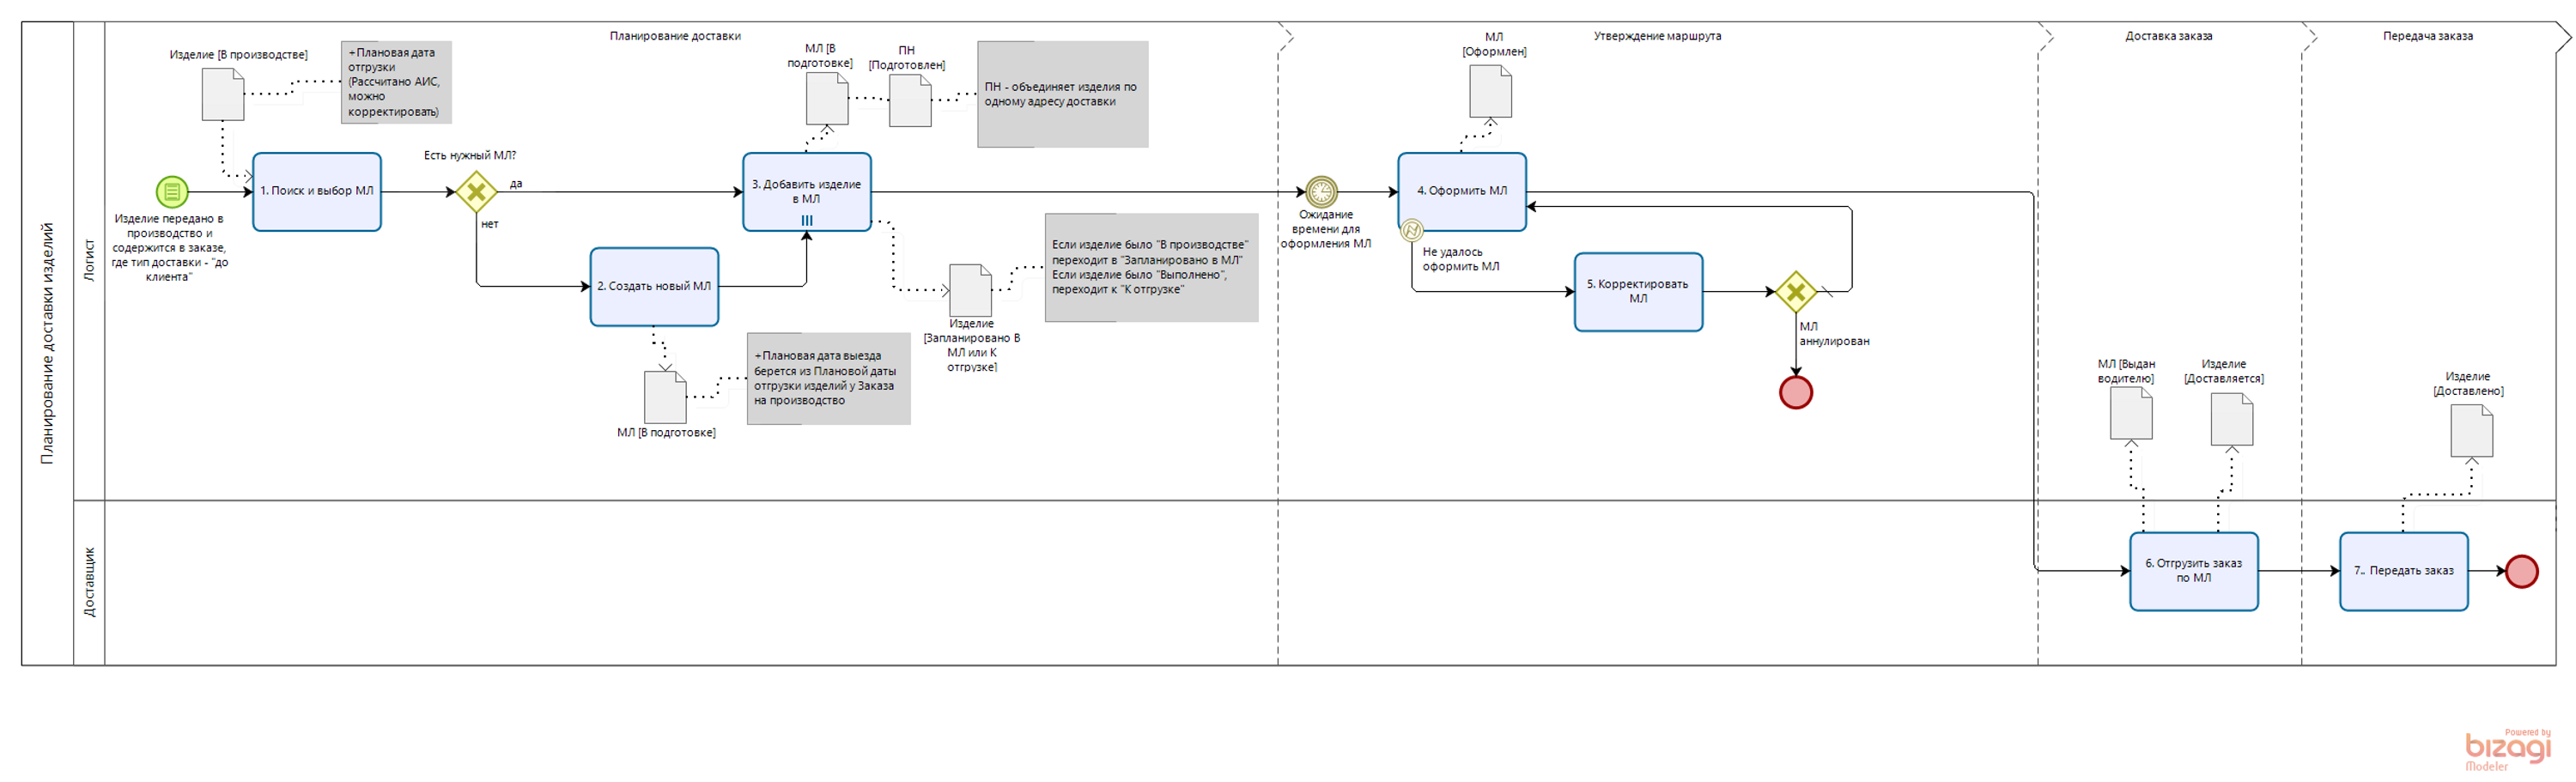Viewport: 2576px width, 782px height.
Task: Select the error boundary event "Не удалось оформить МЛ"
Action: point(1411,231)
